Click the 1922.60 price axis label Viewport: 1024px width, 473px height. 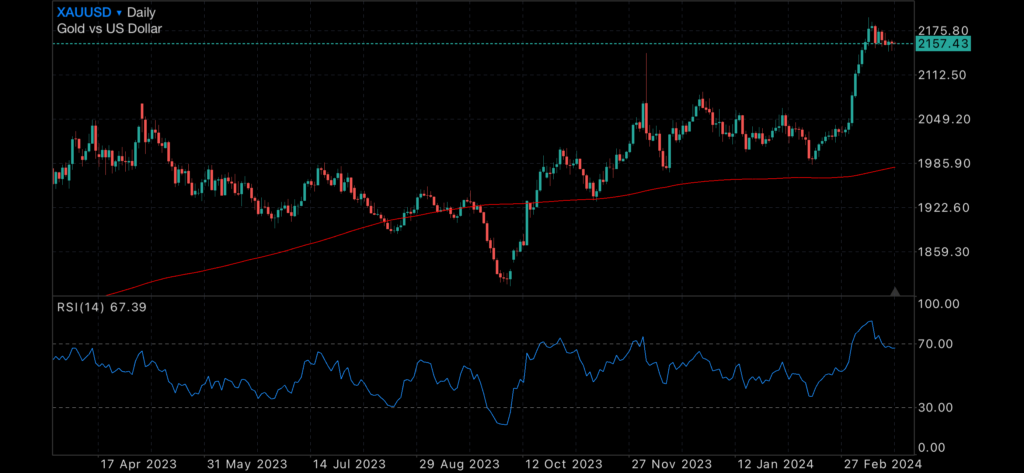pyautogui.click(x=942, y=208)
